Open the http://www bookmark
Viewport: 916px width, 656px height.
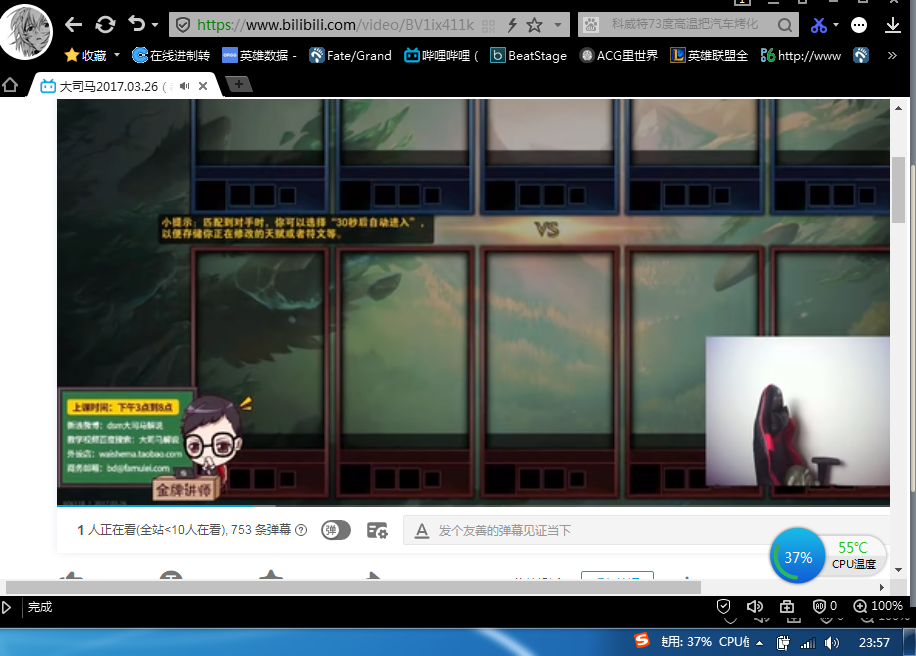pos(800,55)
